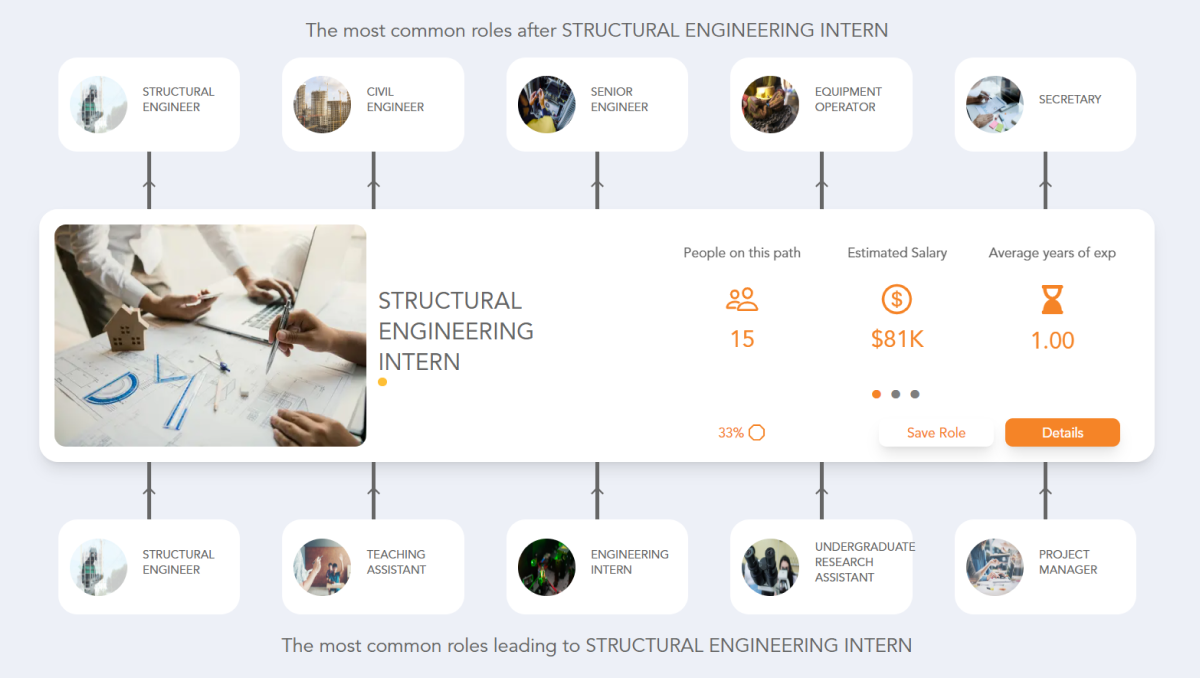
Task: Click the Senior Engineer circular photo icon
Action: click(545, 104)
